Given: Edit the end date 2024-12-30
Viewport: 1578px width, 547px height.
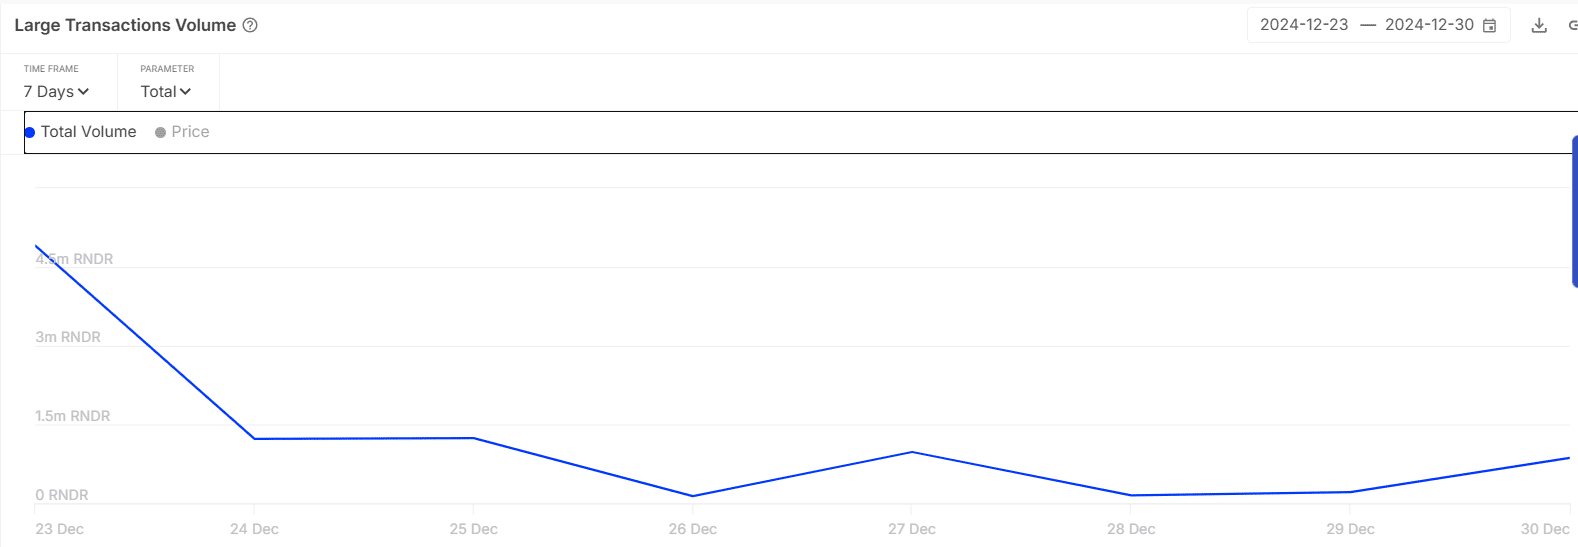Looking at the screenshot, I should [x=1429, y=25].
